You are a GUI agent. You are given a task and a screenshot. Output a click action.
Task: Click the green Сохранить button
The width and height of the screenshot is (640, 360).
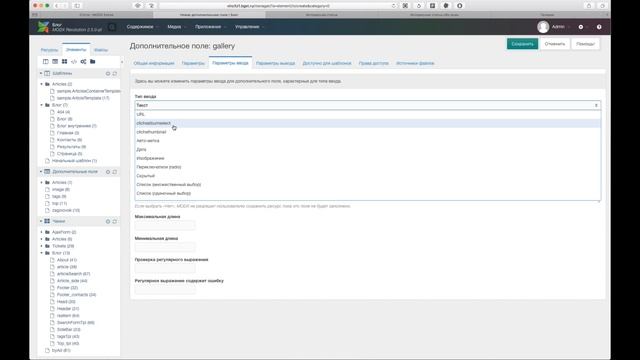point(522,44)
